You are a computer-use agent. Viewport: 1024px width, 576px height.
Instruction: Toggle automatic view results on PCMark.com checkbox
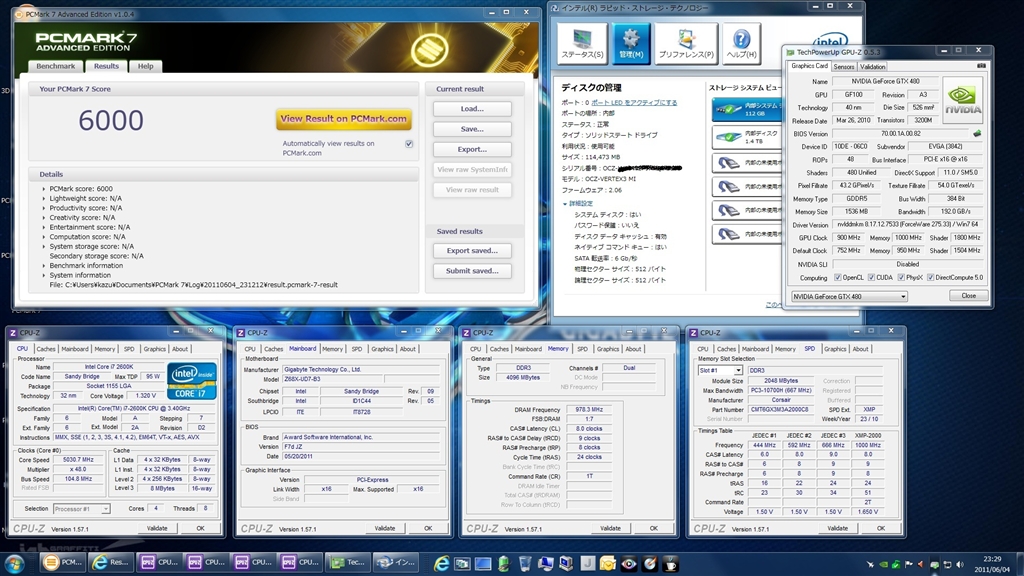pyautogui.click(x=409, y=144)
